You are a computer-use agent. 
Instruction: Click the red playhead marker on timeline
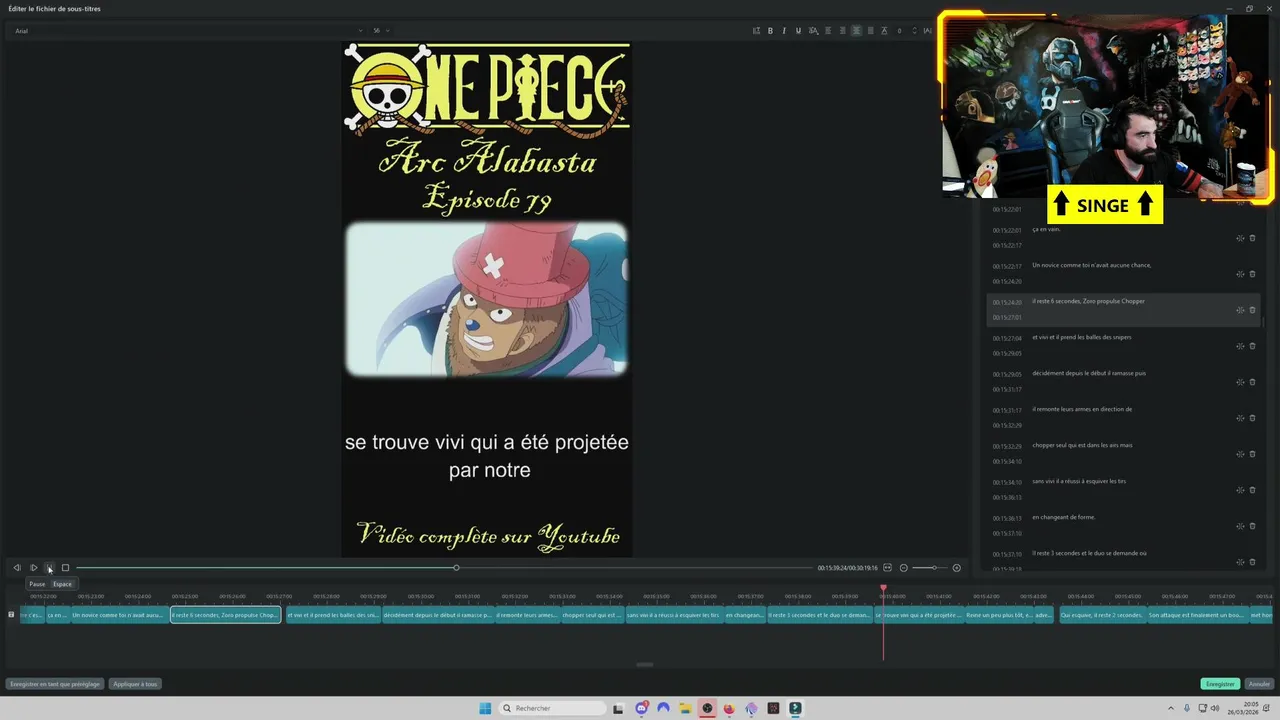tap(883, 589)
